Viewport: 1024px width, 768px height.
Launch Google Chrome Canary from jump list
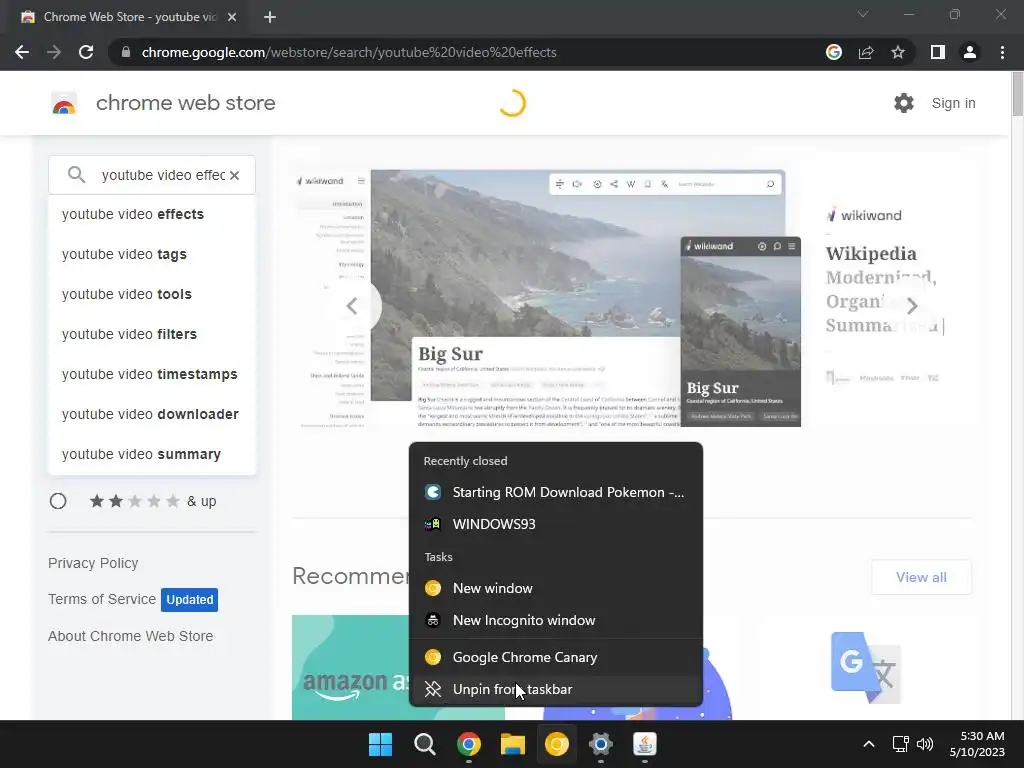click(556, 657)
